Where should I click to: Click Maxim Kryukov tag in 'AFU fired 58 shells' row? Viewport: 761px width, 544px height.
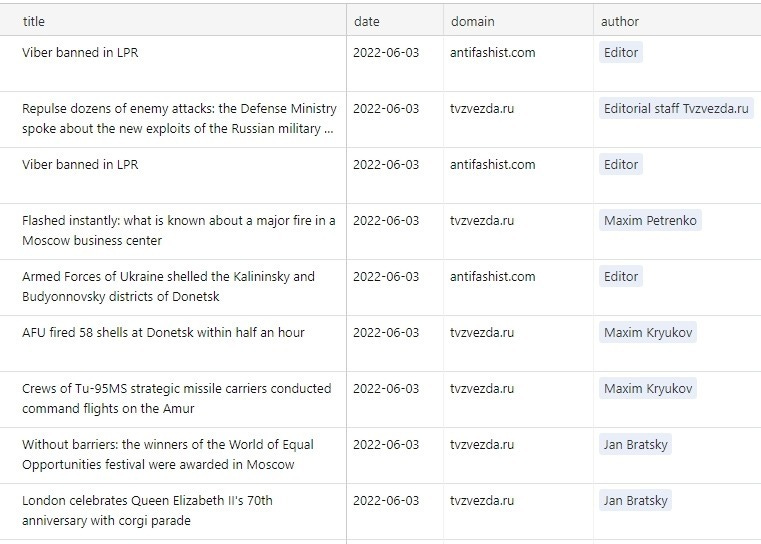(x=648, y=332)
